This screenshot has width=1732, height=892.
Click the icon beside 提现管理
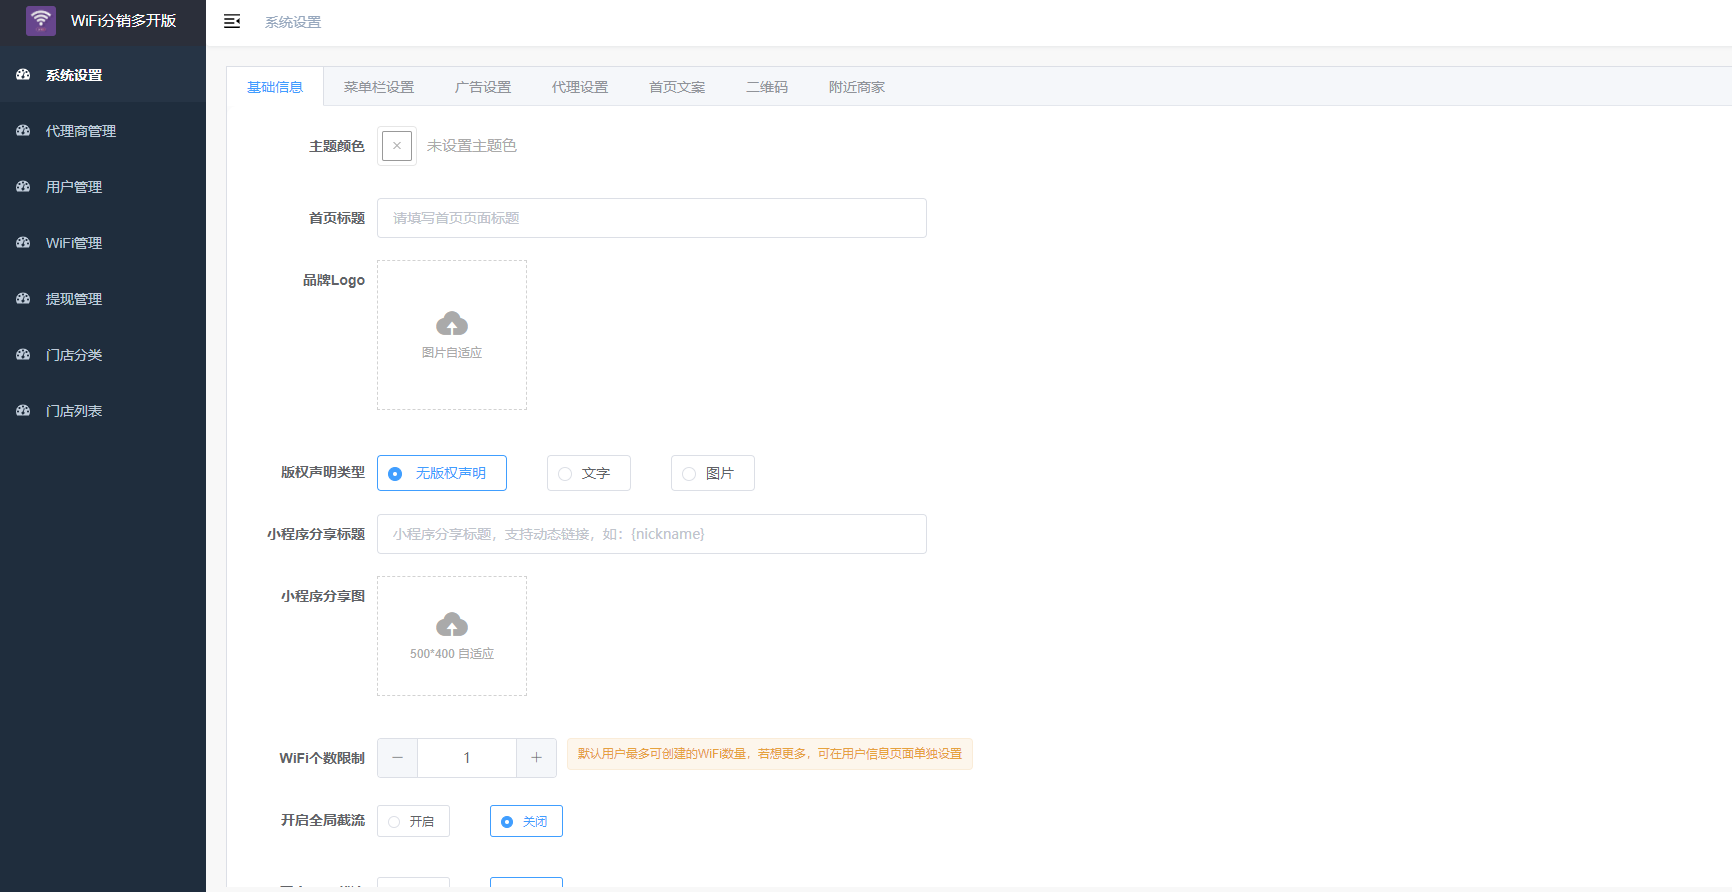(24, 299)
